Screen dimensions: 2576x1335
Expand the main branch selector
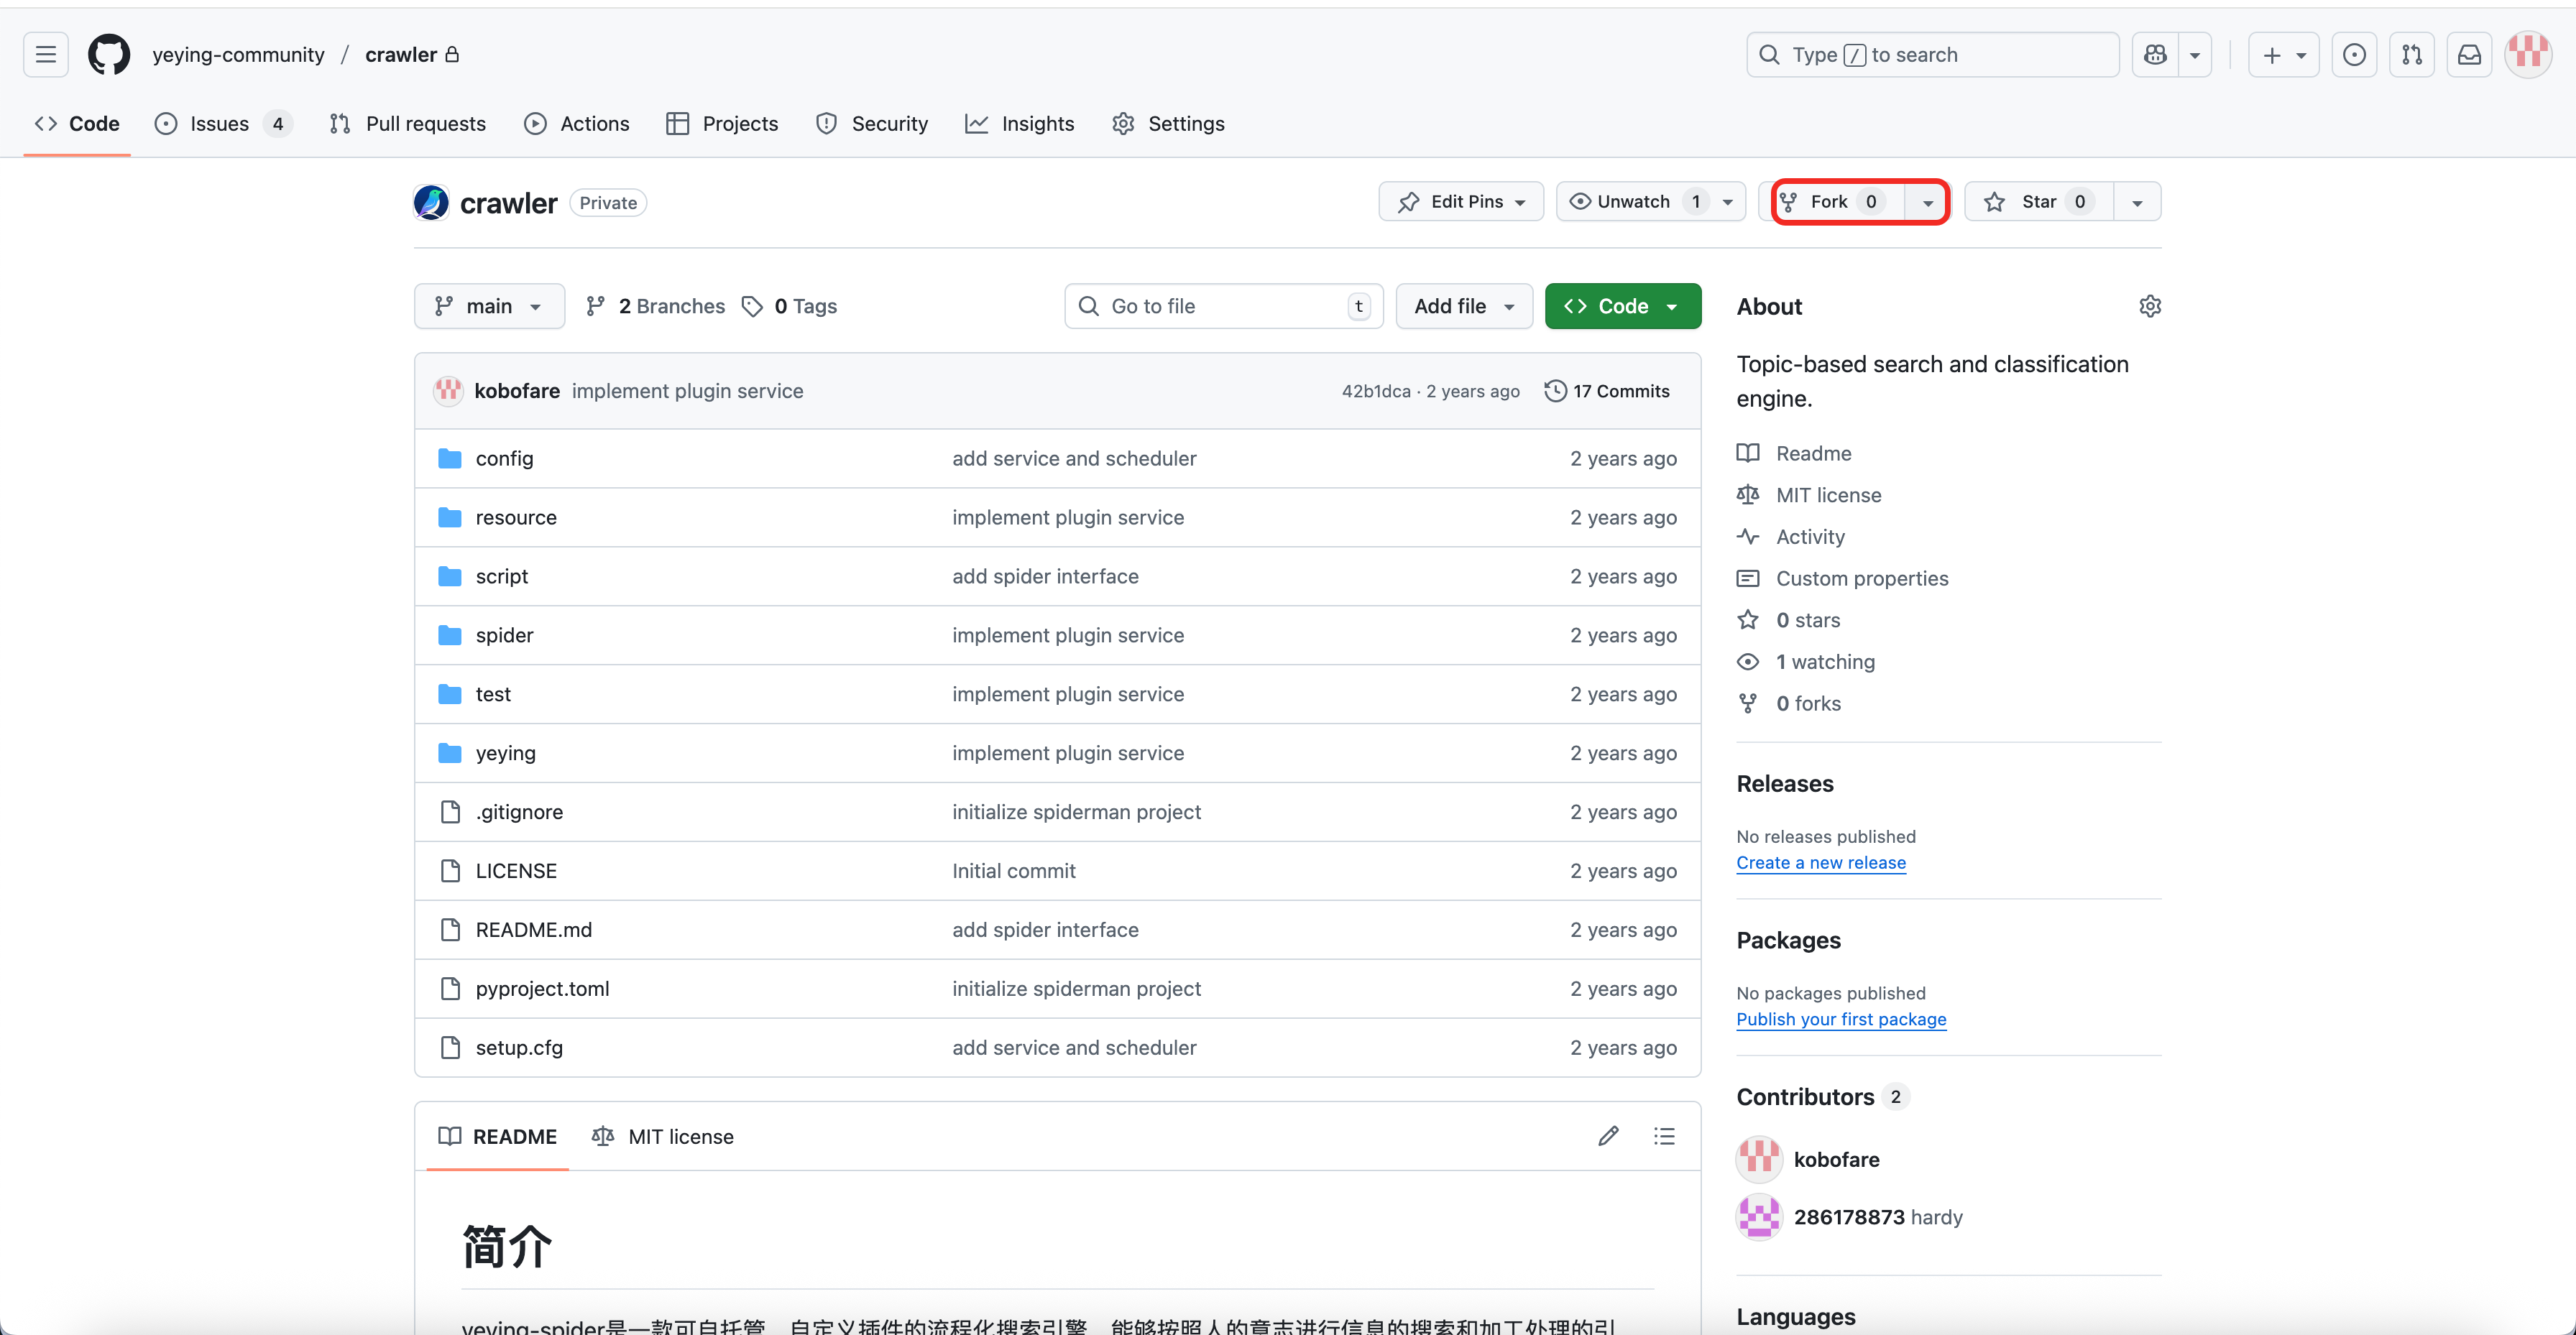click(489, 306)
